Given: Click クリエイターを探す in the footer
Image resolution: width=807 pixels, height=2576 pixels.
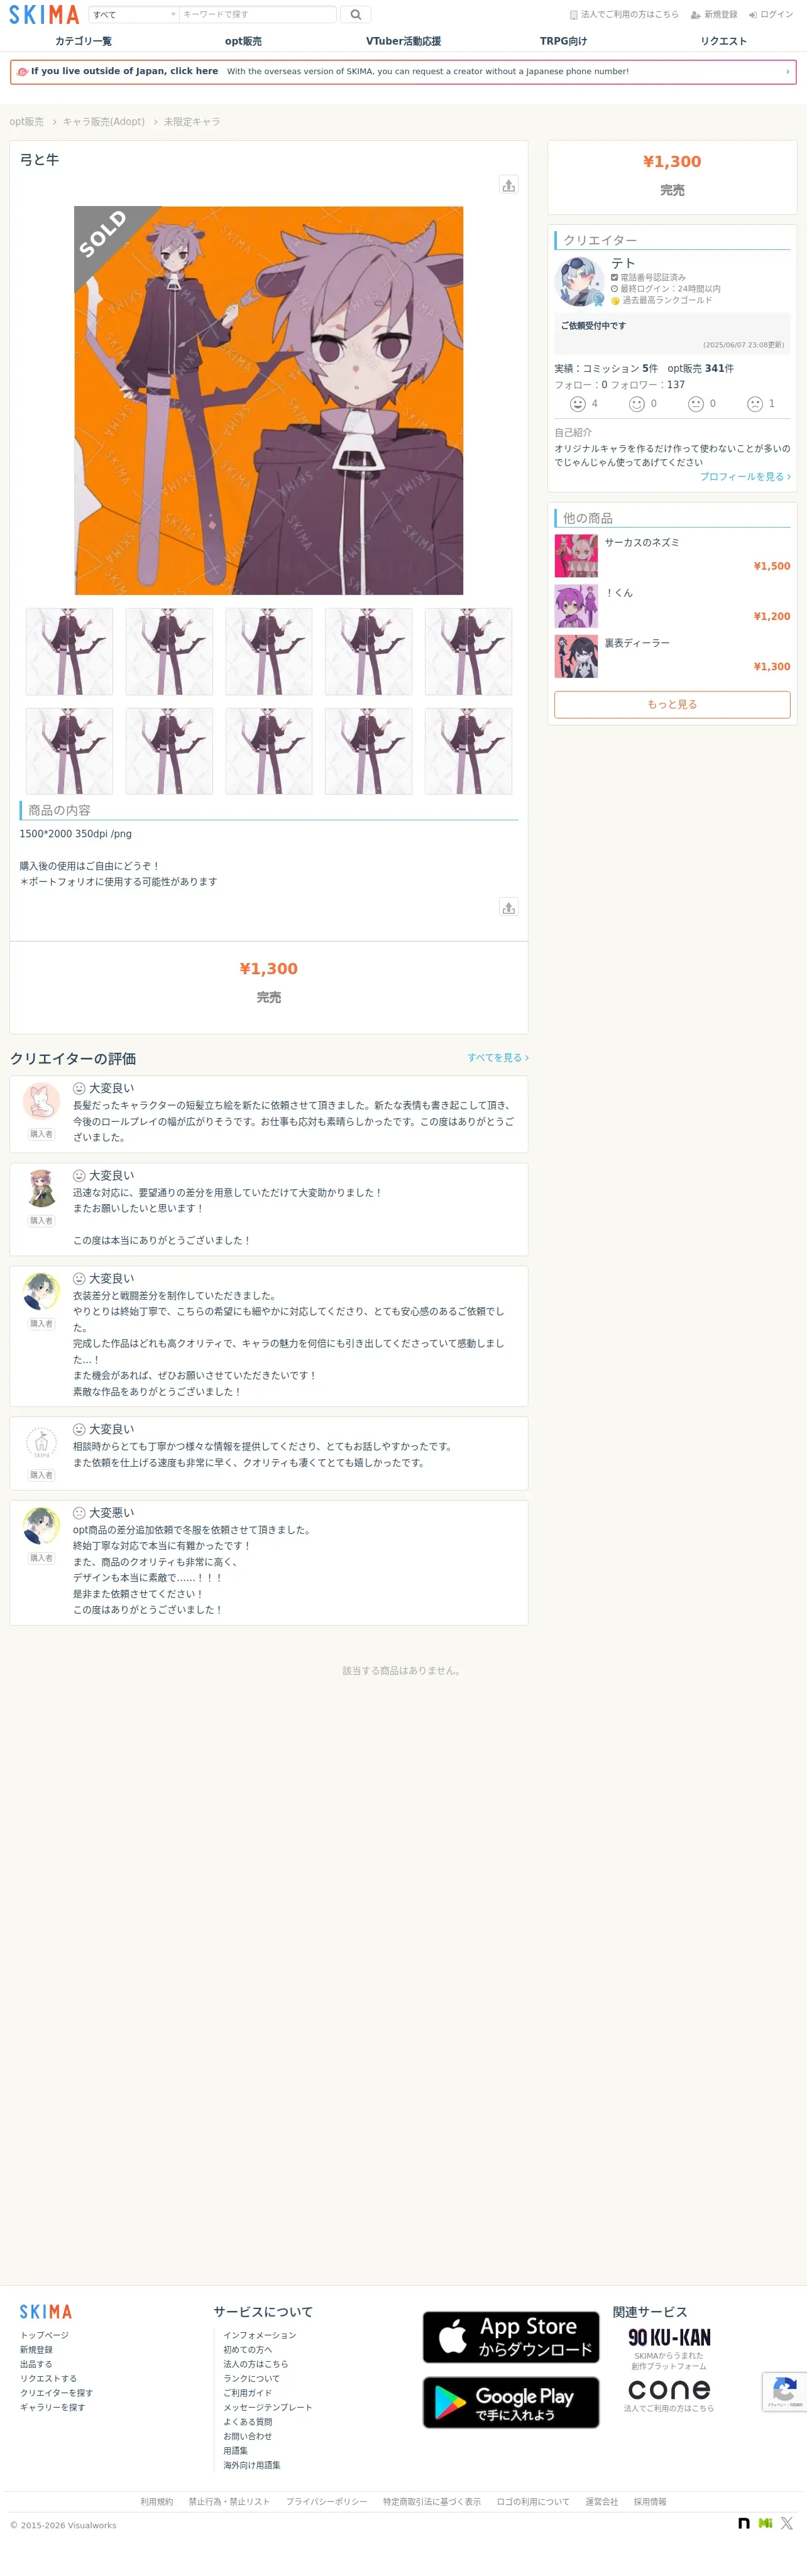Looking at the screenshot, I should (56, 2393).
